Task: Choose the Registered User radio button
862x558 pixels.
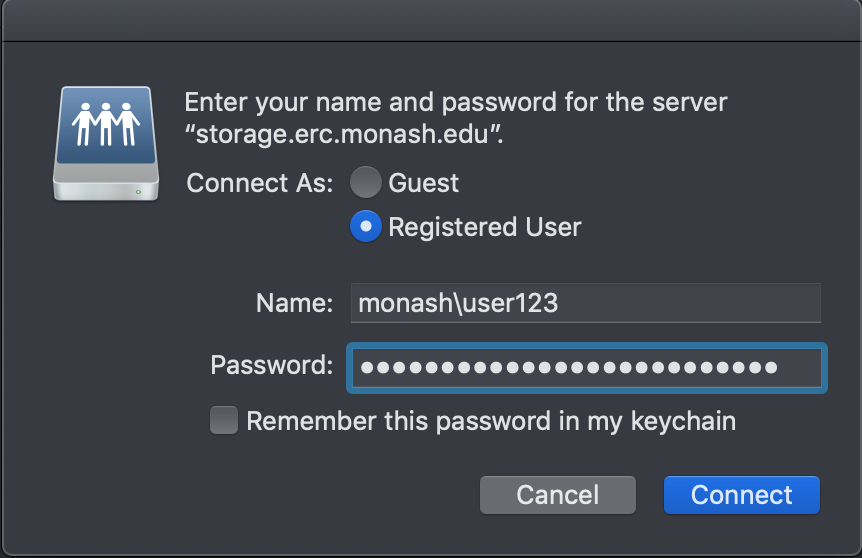Action: pyautogui.click(x=366, y=227)
